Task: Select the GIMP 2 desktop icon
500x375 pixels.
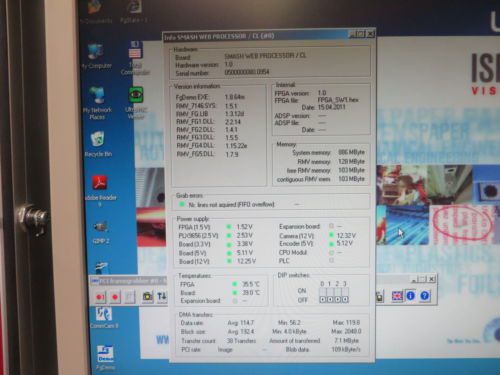Action: [101, 232]
